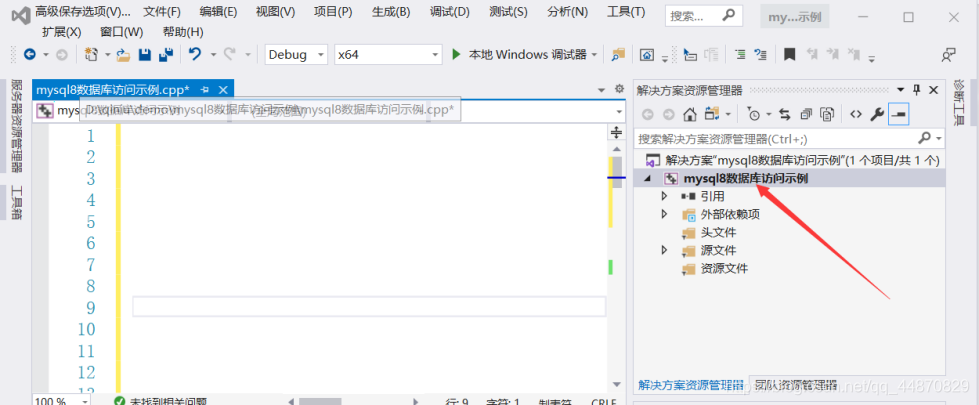Close the Solution Explorer panel
Screen dimensions: 979x405
click(934, 90)
